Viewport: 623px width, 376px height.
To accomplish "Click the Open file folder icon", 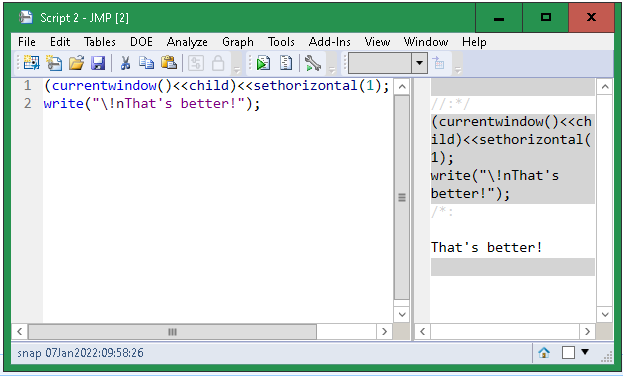I will (76, 63).
